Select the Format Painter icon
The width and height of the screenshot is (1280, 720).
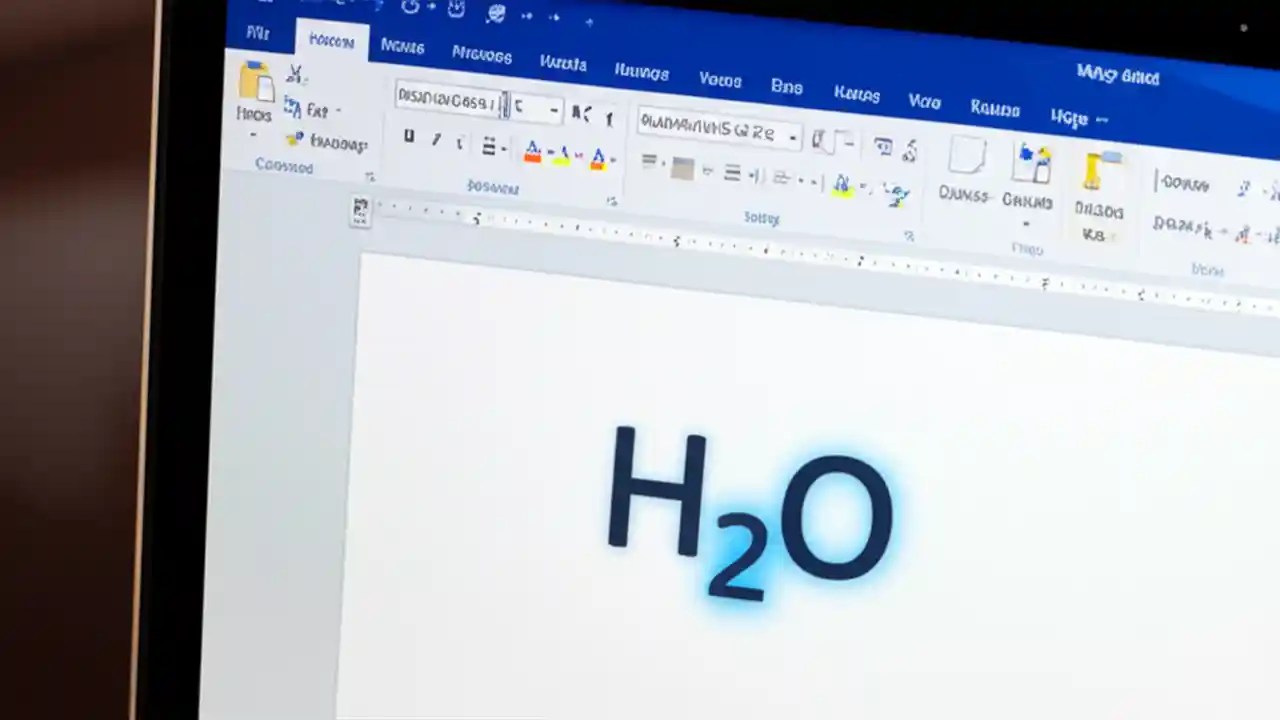pos(293,140)
